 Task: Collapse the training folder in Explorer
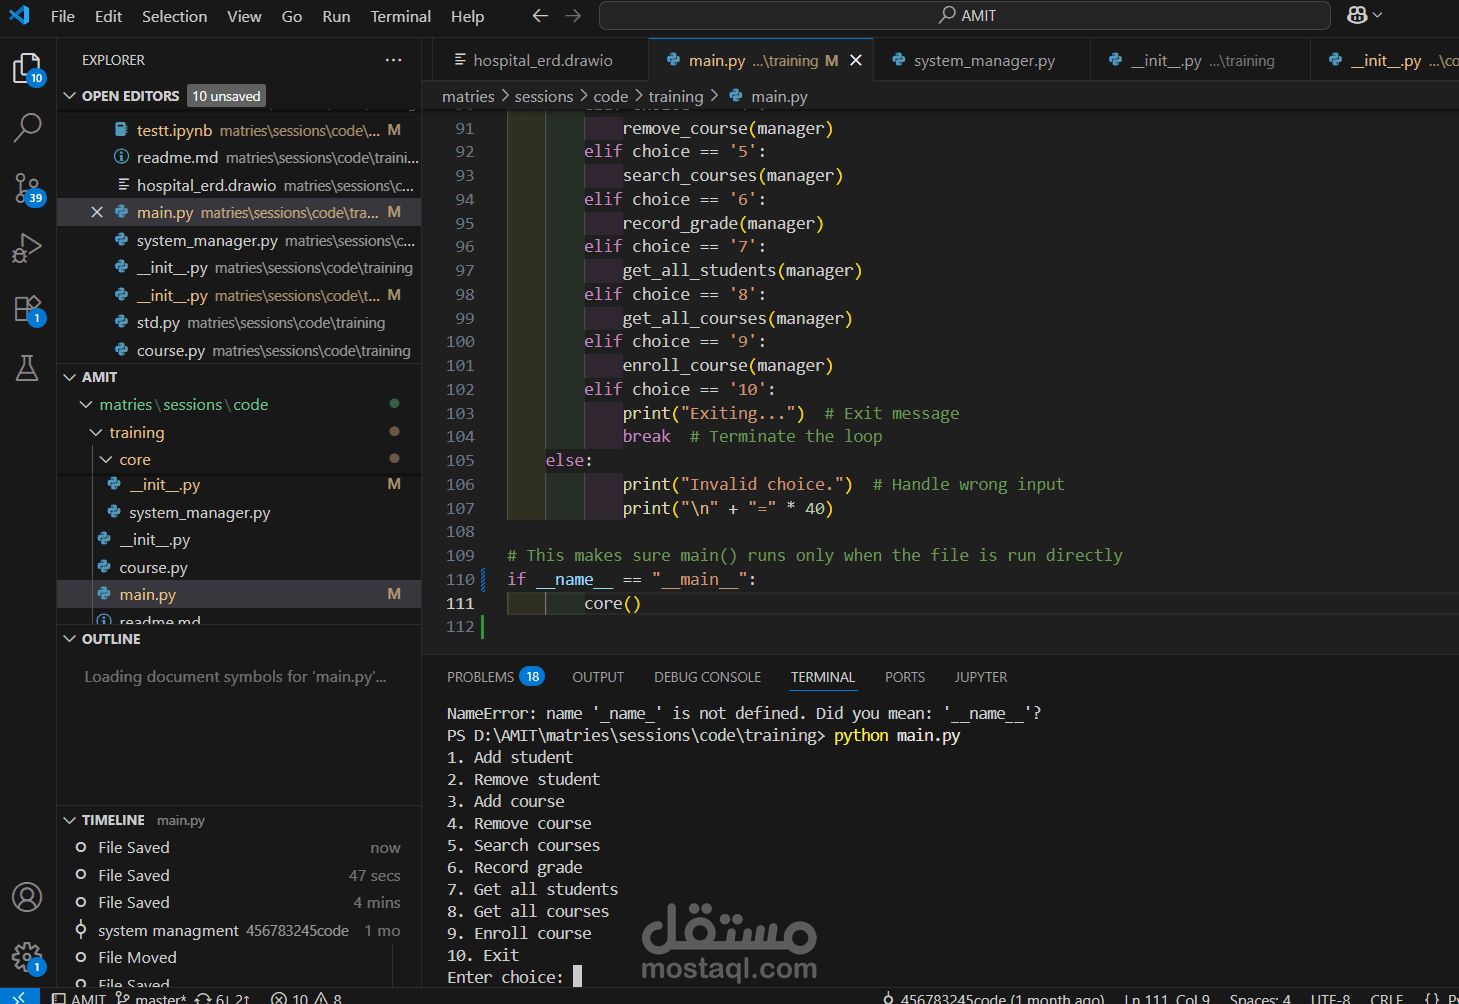(96, 432)
